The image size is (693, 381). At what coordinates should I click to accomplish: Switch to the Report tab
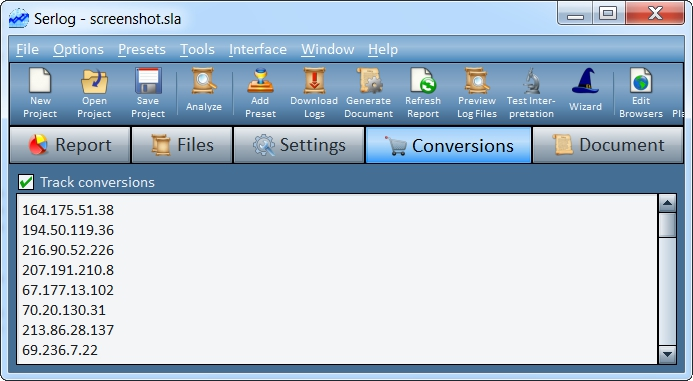[x=70, y=145]
